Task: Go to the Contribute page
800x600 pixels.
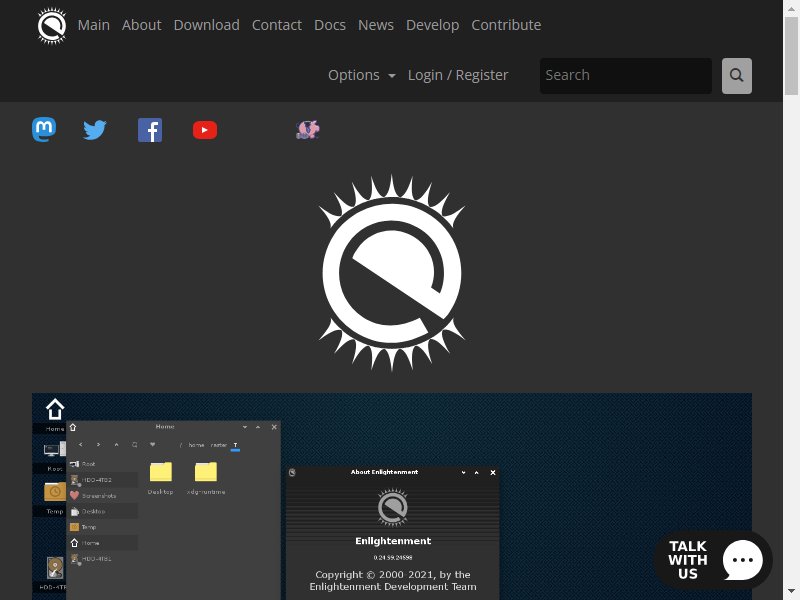Action: [506, 25]
